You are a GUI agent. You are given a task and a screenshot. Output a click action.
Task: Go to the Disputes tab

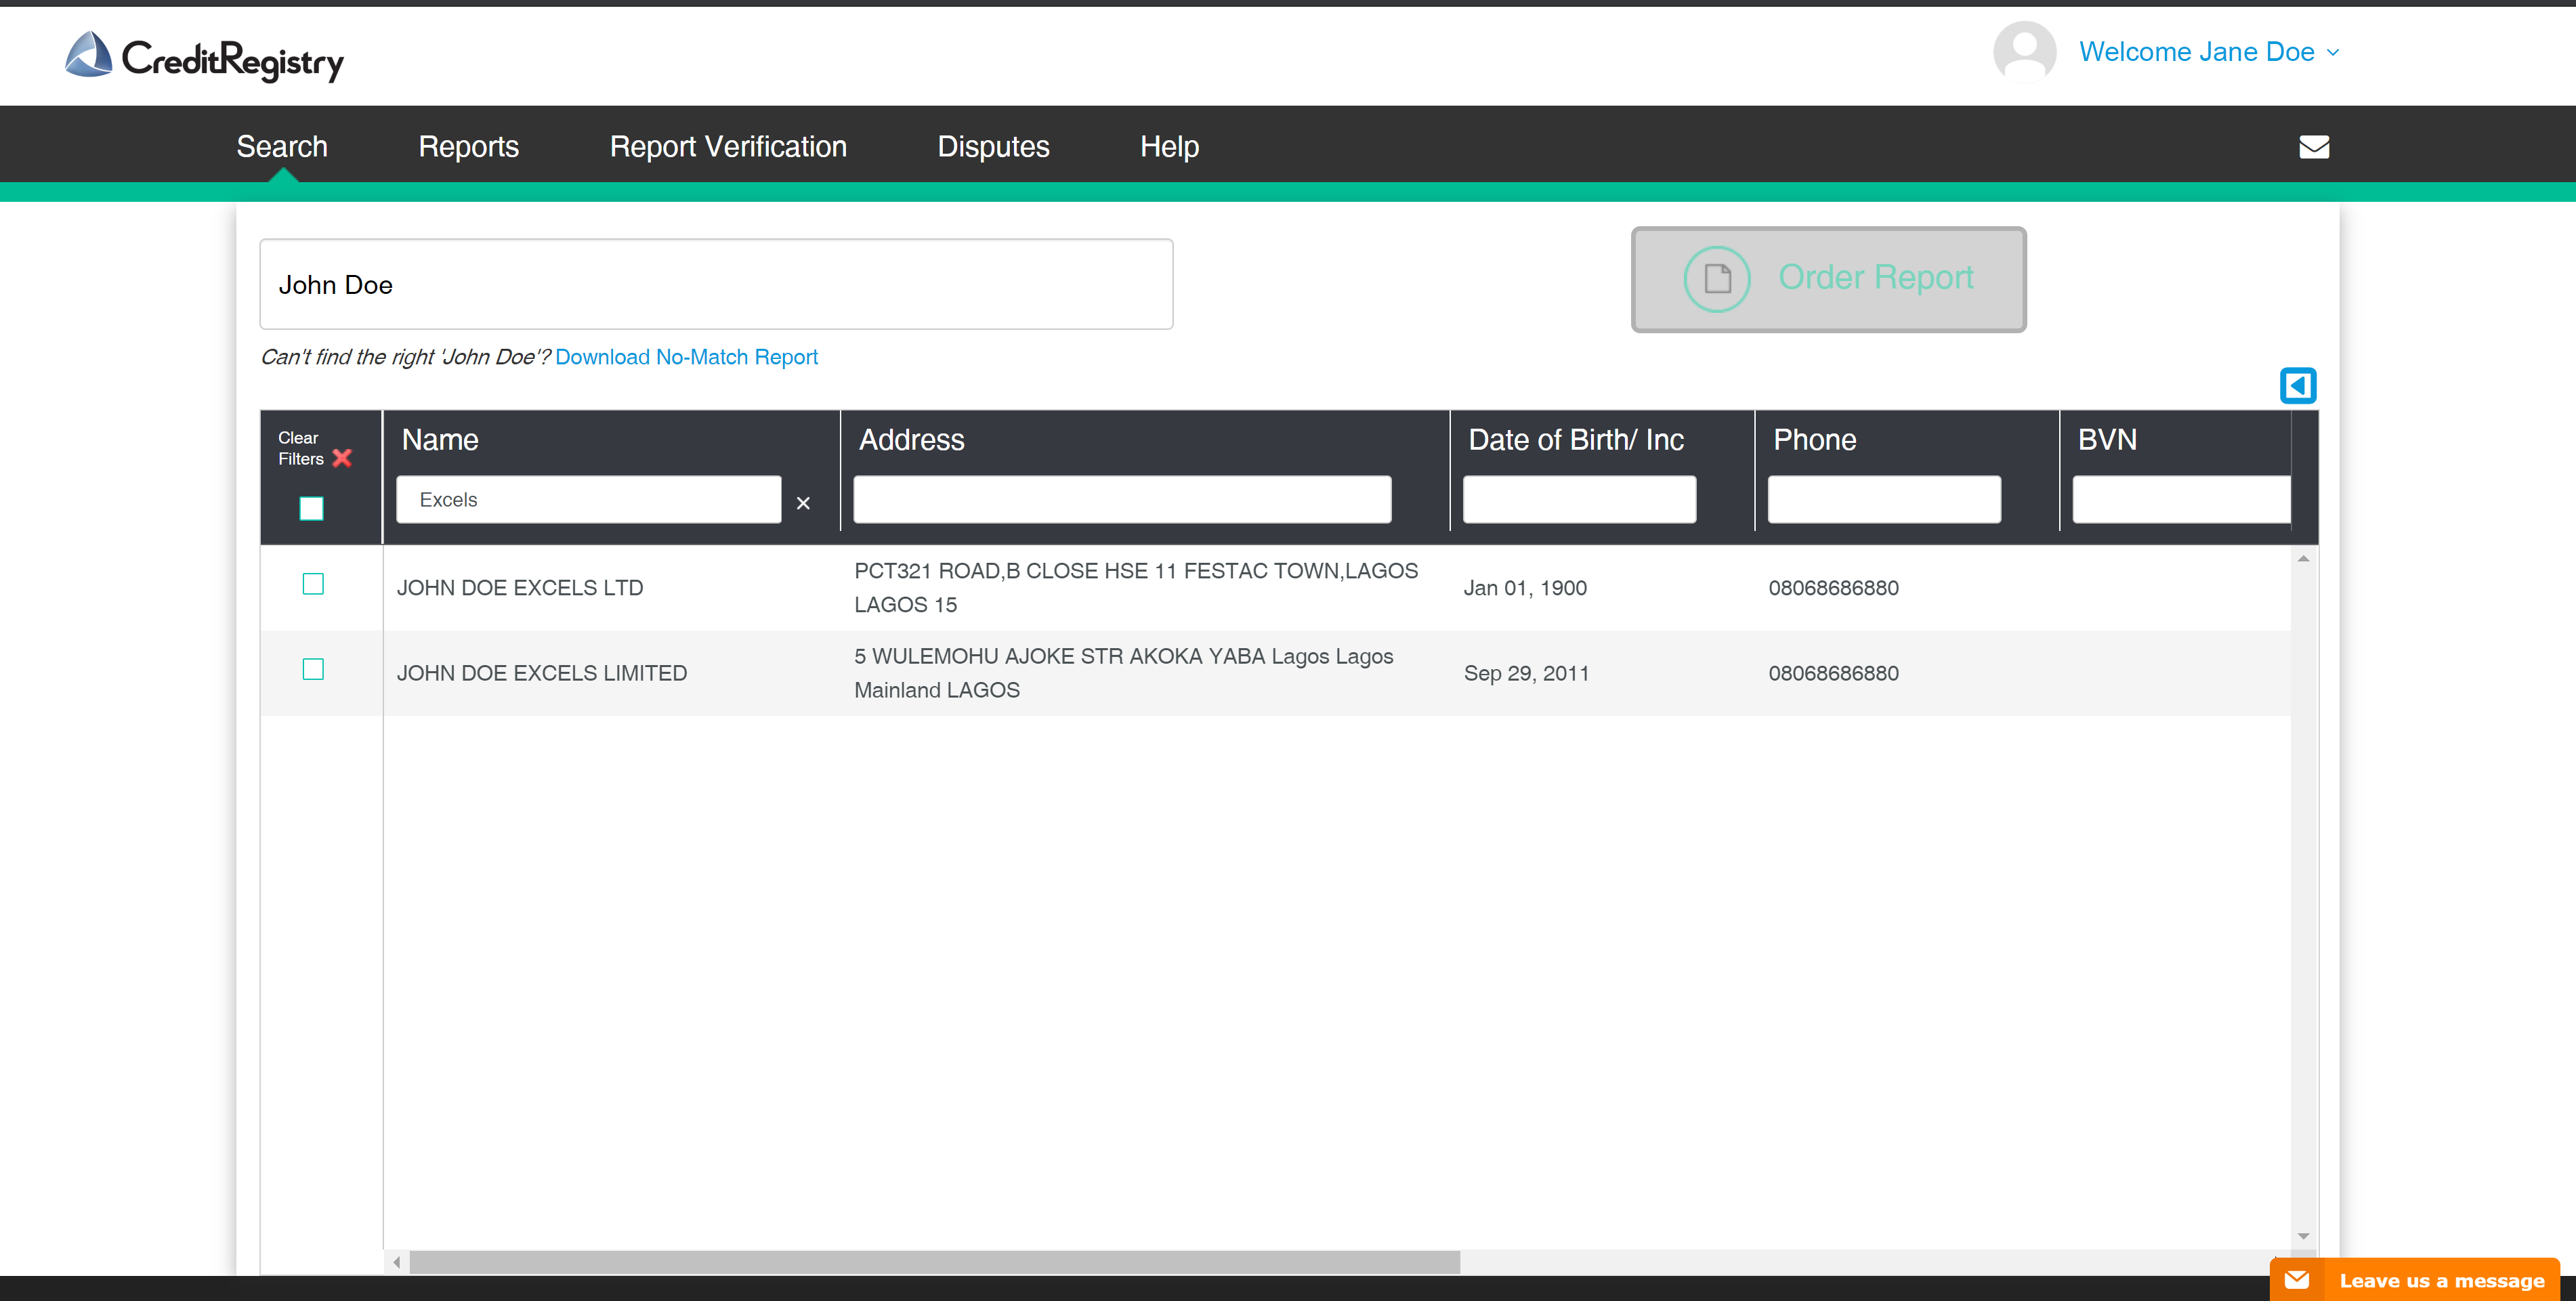tap(992, 147)
